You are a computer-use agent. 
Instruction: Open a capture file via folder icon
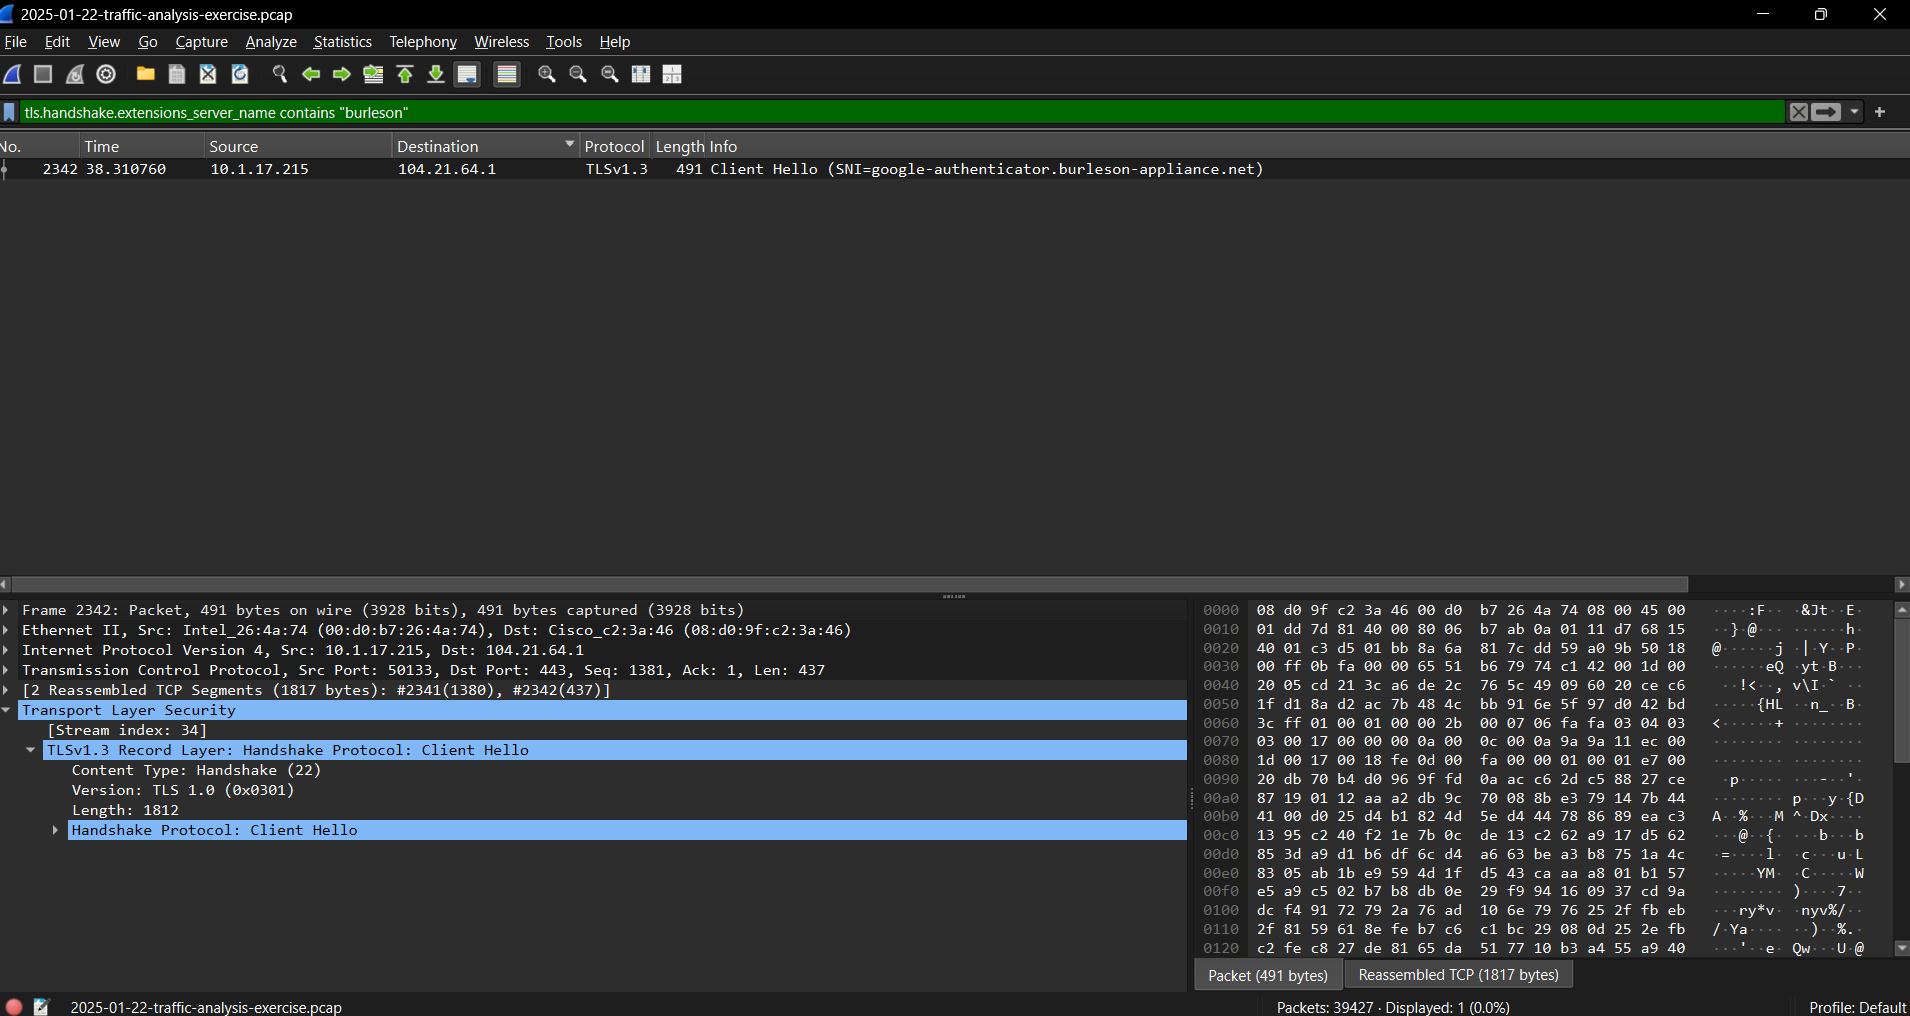click(146, 74)
